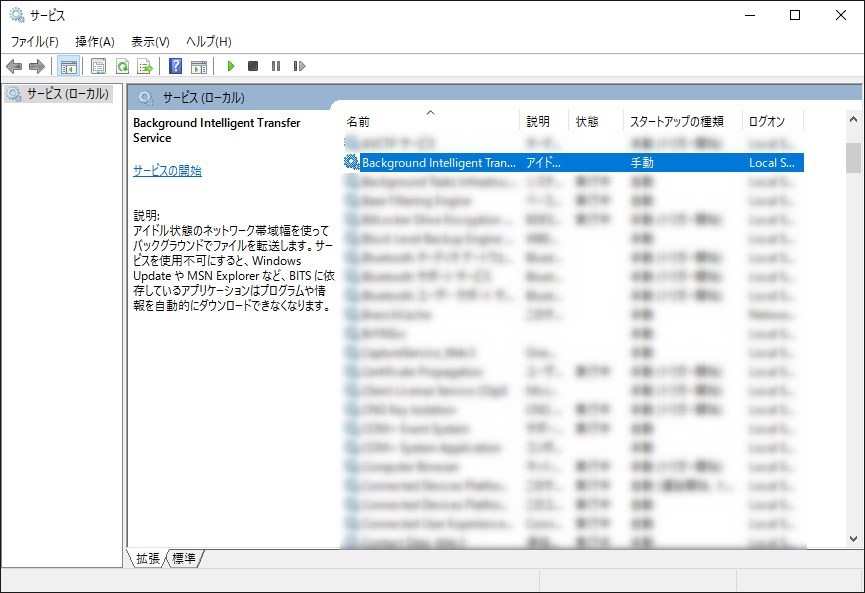
Task: Click the サービスの開始 link
Action: pyautogui.click(x=167, y=171)
